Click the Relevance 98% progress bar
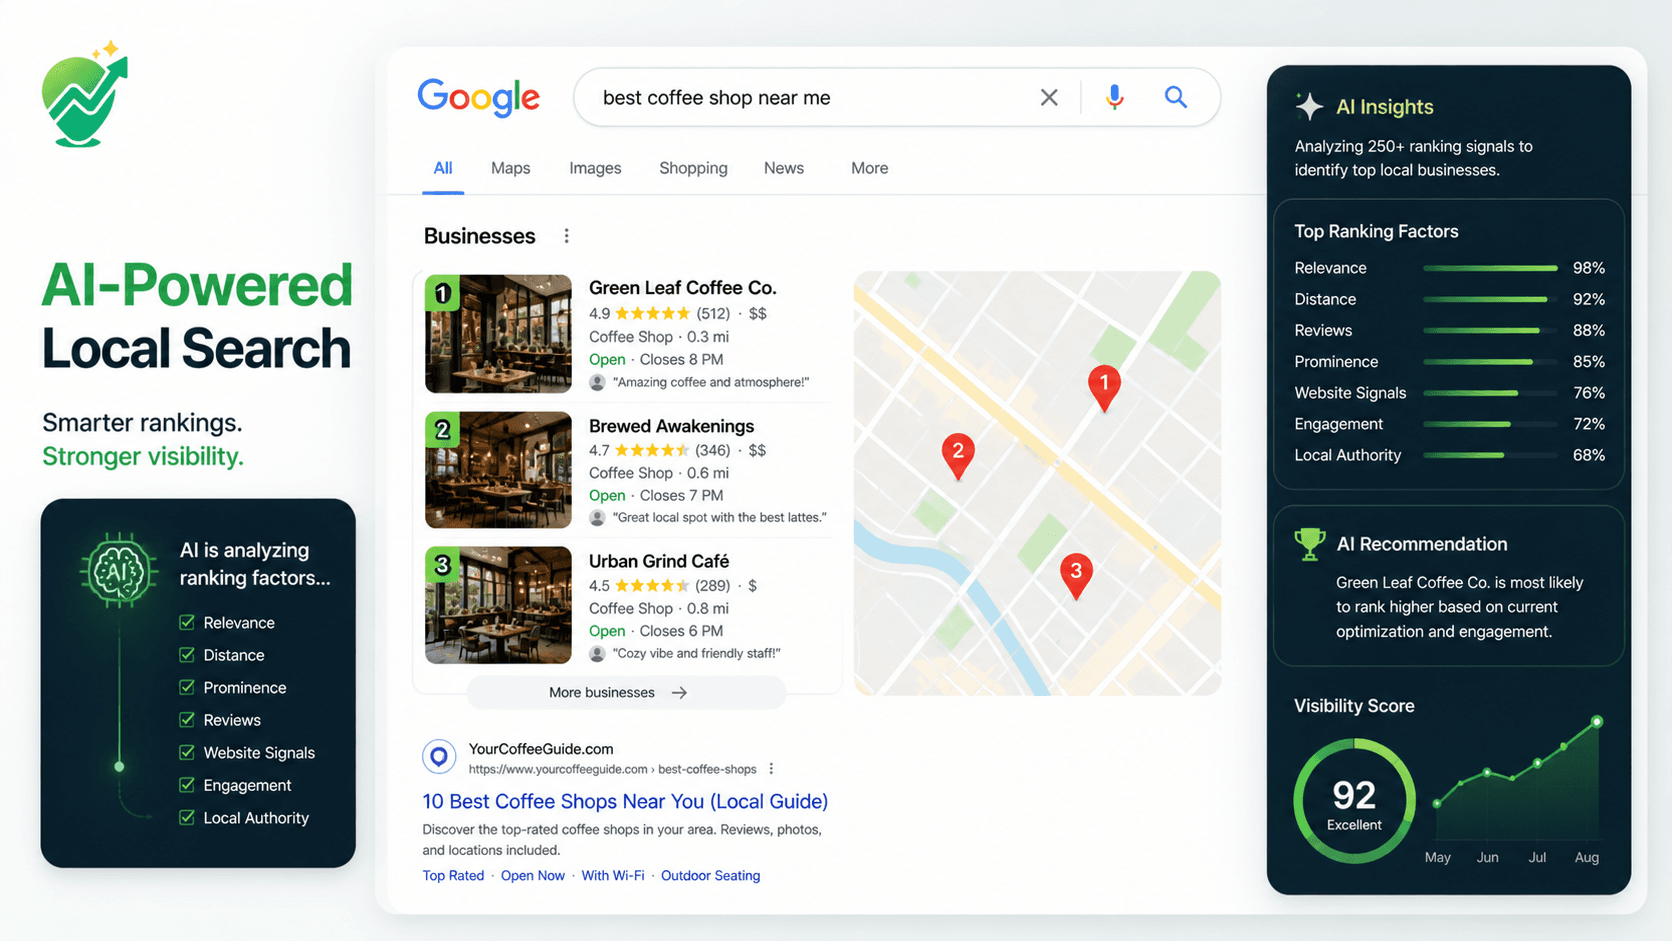 1490,268
